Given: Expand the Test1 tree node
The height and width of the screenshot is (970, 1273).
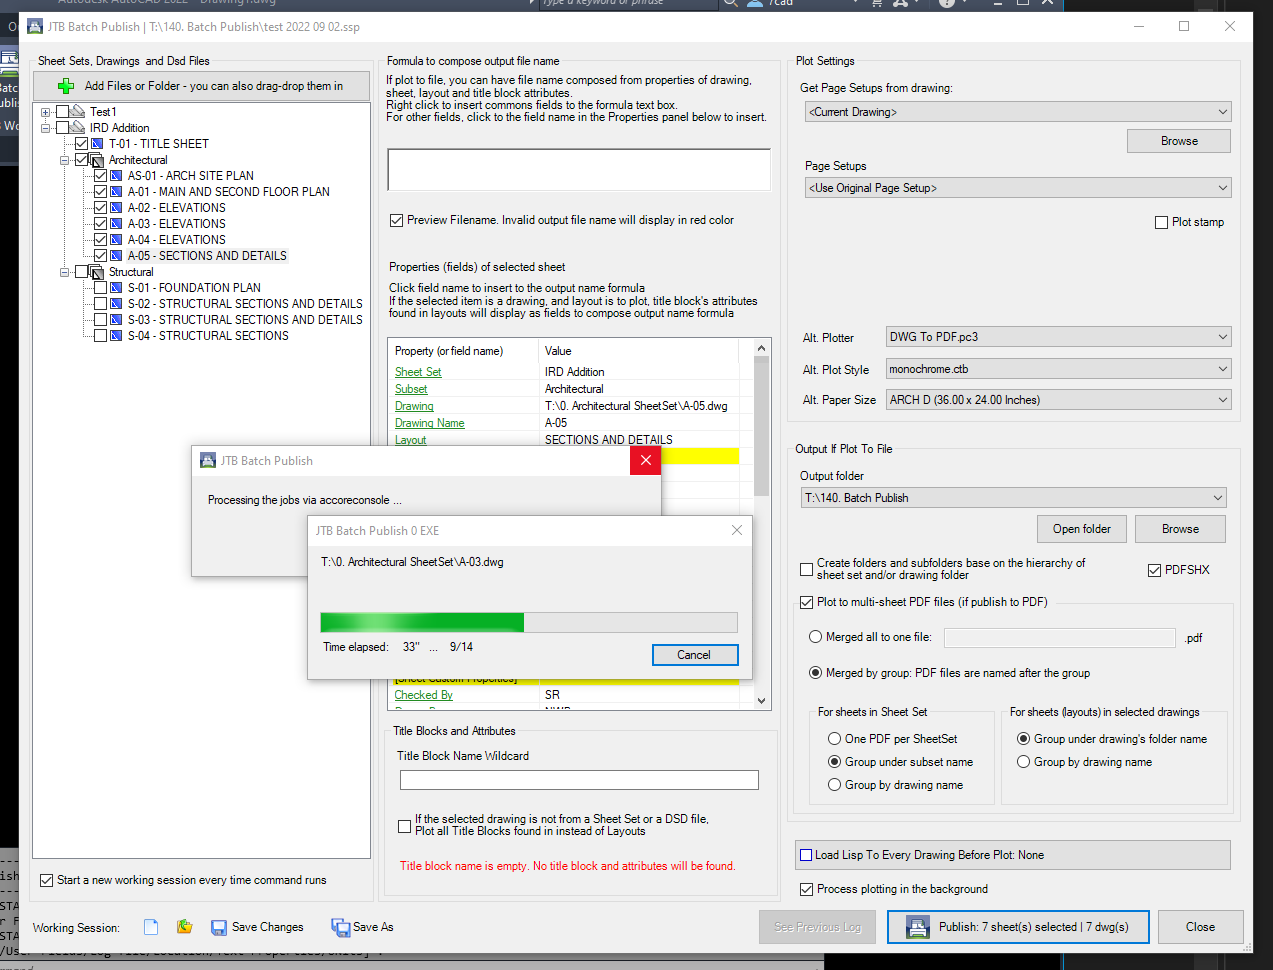Looking at the screenshot, I should [45, 112].
